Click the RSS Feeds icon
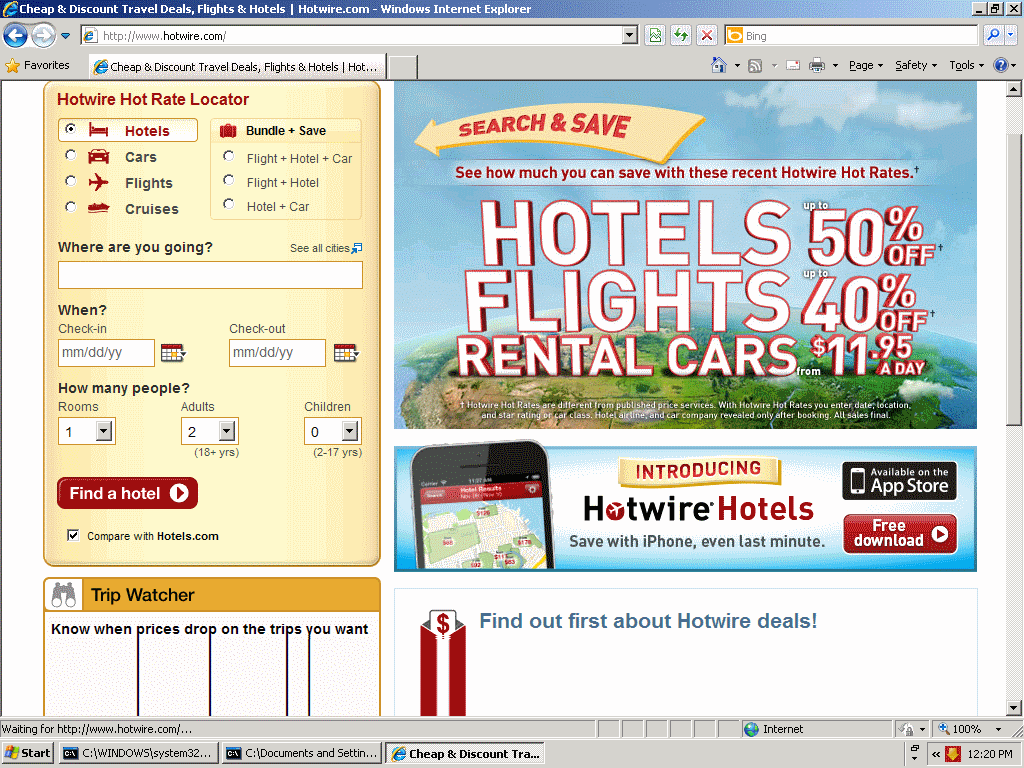Screen dimensions: 1024x768 point(755,65)
